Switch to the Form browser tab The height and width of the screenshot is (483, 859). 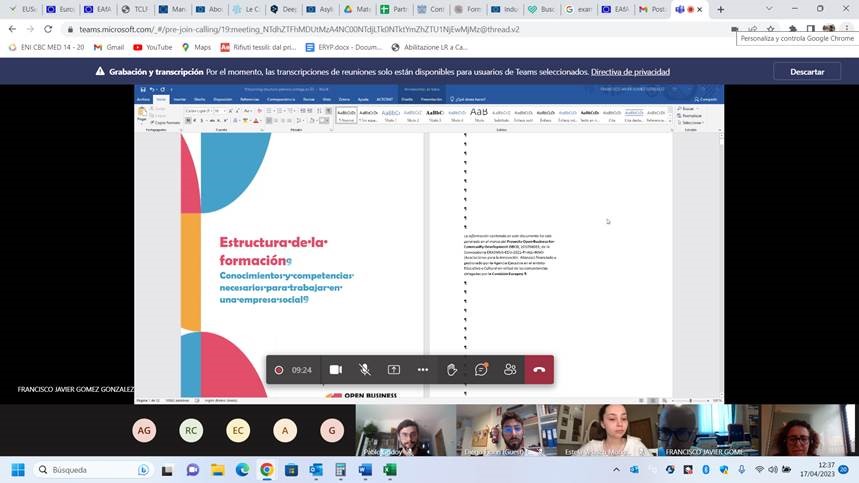coord(468,9)
